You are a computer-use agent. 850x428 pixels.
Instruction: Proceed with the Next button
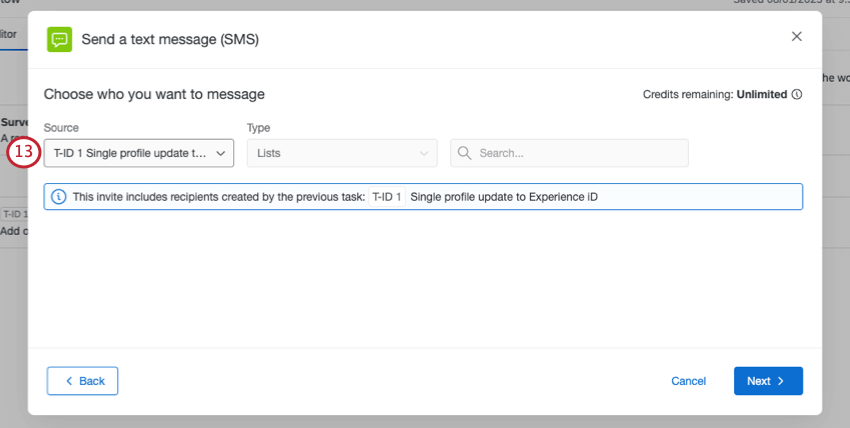coord(767,381)
